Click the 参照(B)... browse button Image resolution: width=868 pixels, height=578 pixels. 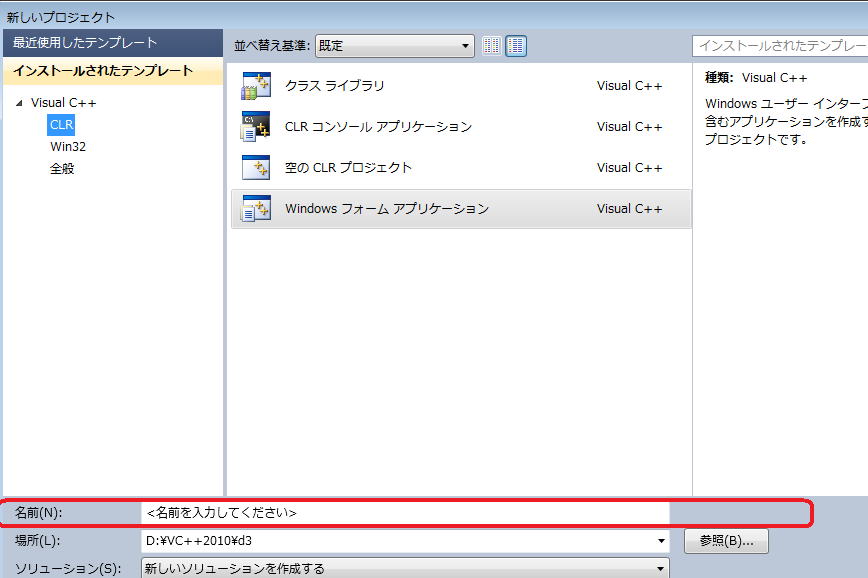coord(726,541)
